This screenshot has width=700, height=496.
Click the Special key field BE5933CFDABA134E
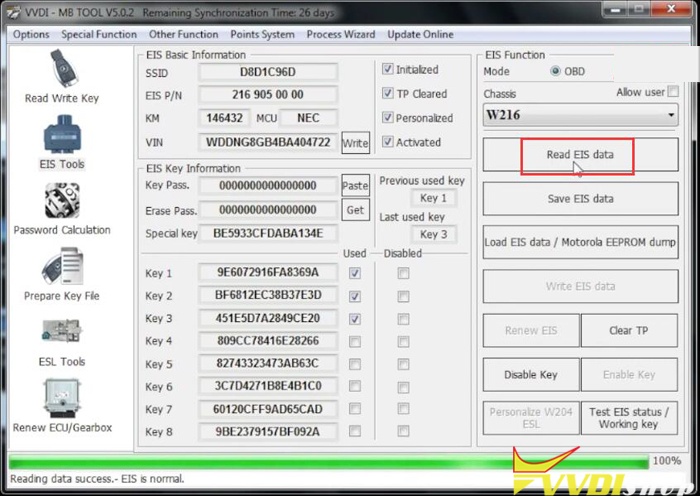pos(268,233)
